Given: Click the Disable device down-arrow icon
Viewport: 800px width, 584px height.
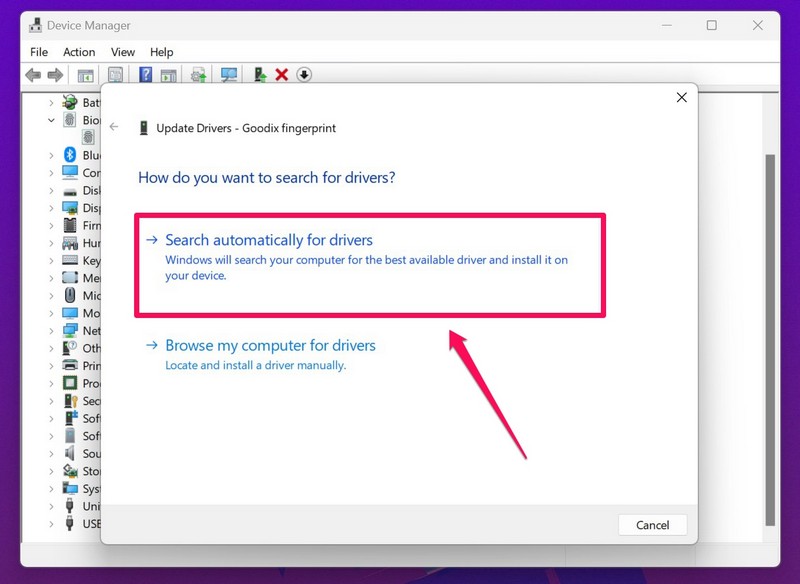Looking at the screenshot, I should (x=304, y=75).
